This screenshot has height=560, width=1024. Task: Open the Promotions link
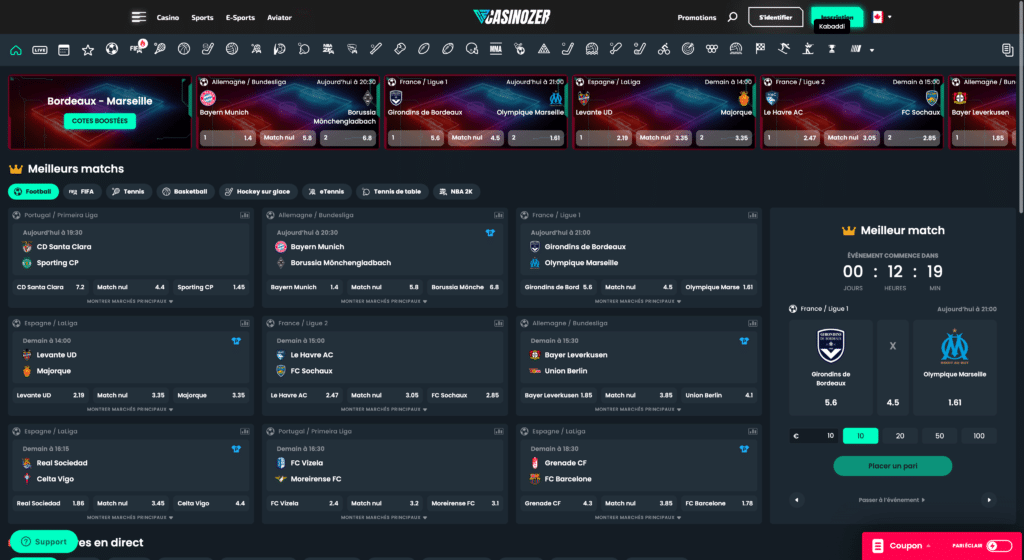click(697, 18)
